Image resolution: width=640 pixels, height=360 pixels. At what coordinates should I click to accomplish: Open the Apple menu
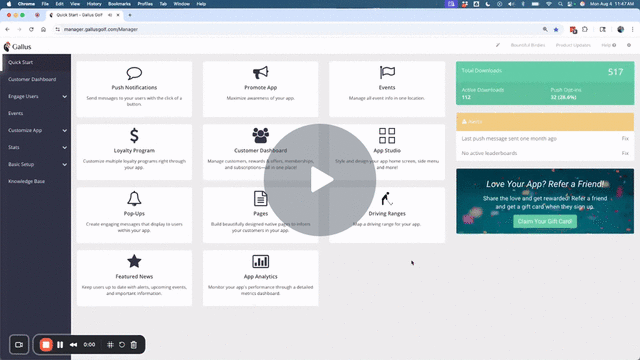pyautogui.click(x=9, y=4)
